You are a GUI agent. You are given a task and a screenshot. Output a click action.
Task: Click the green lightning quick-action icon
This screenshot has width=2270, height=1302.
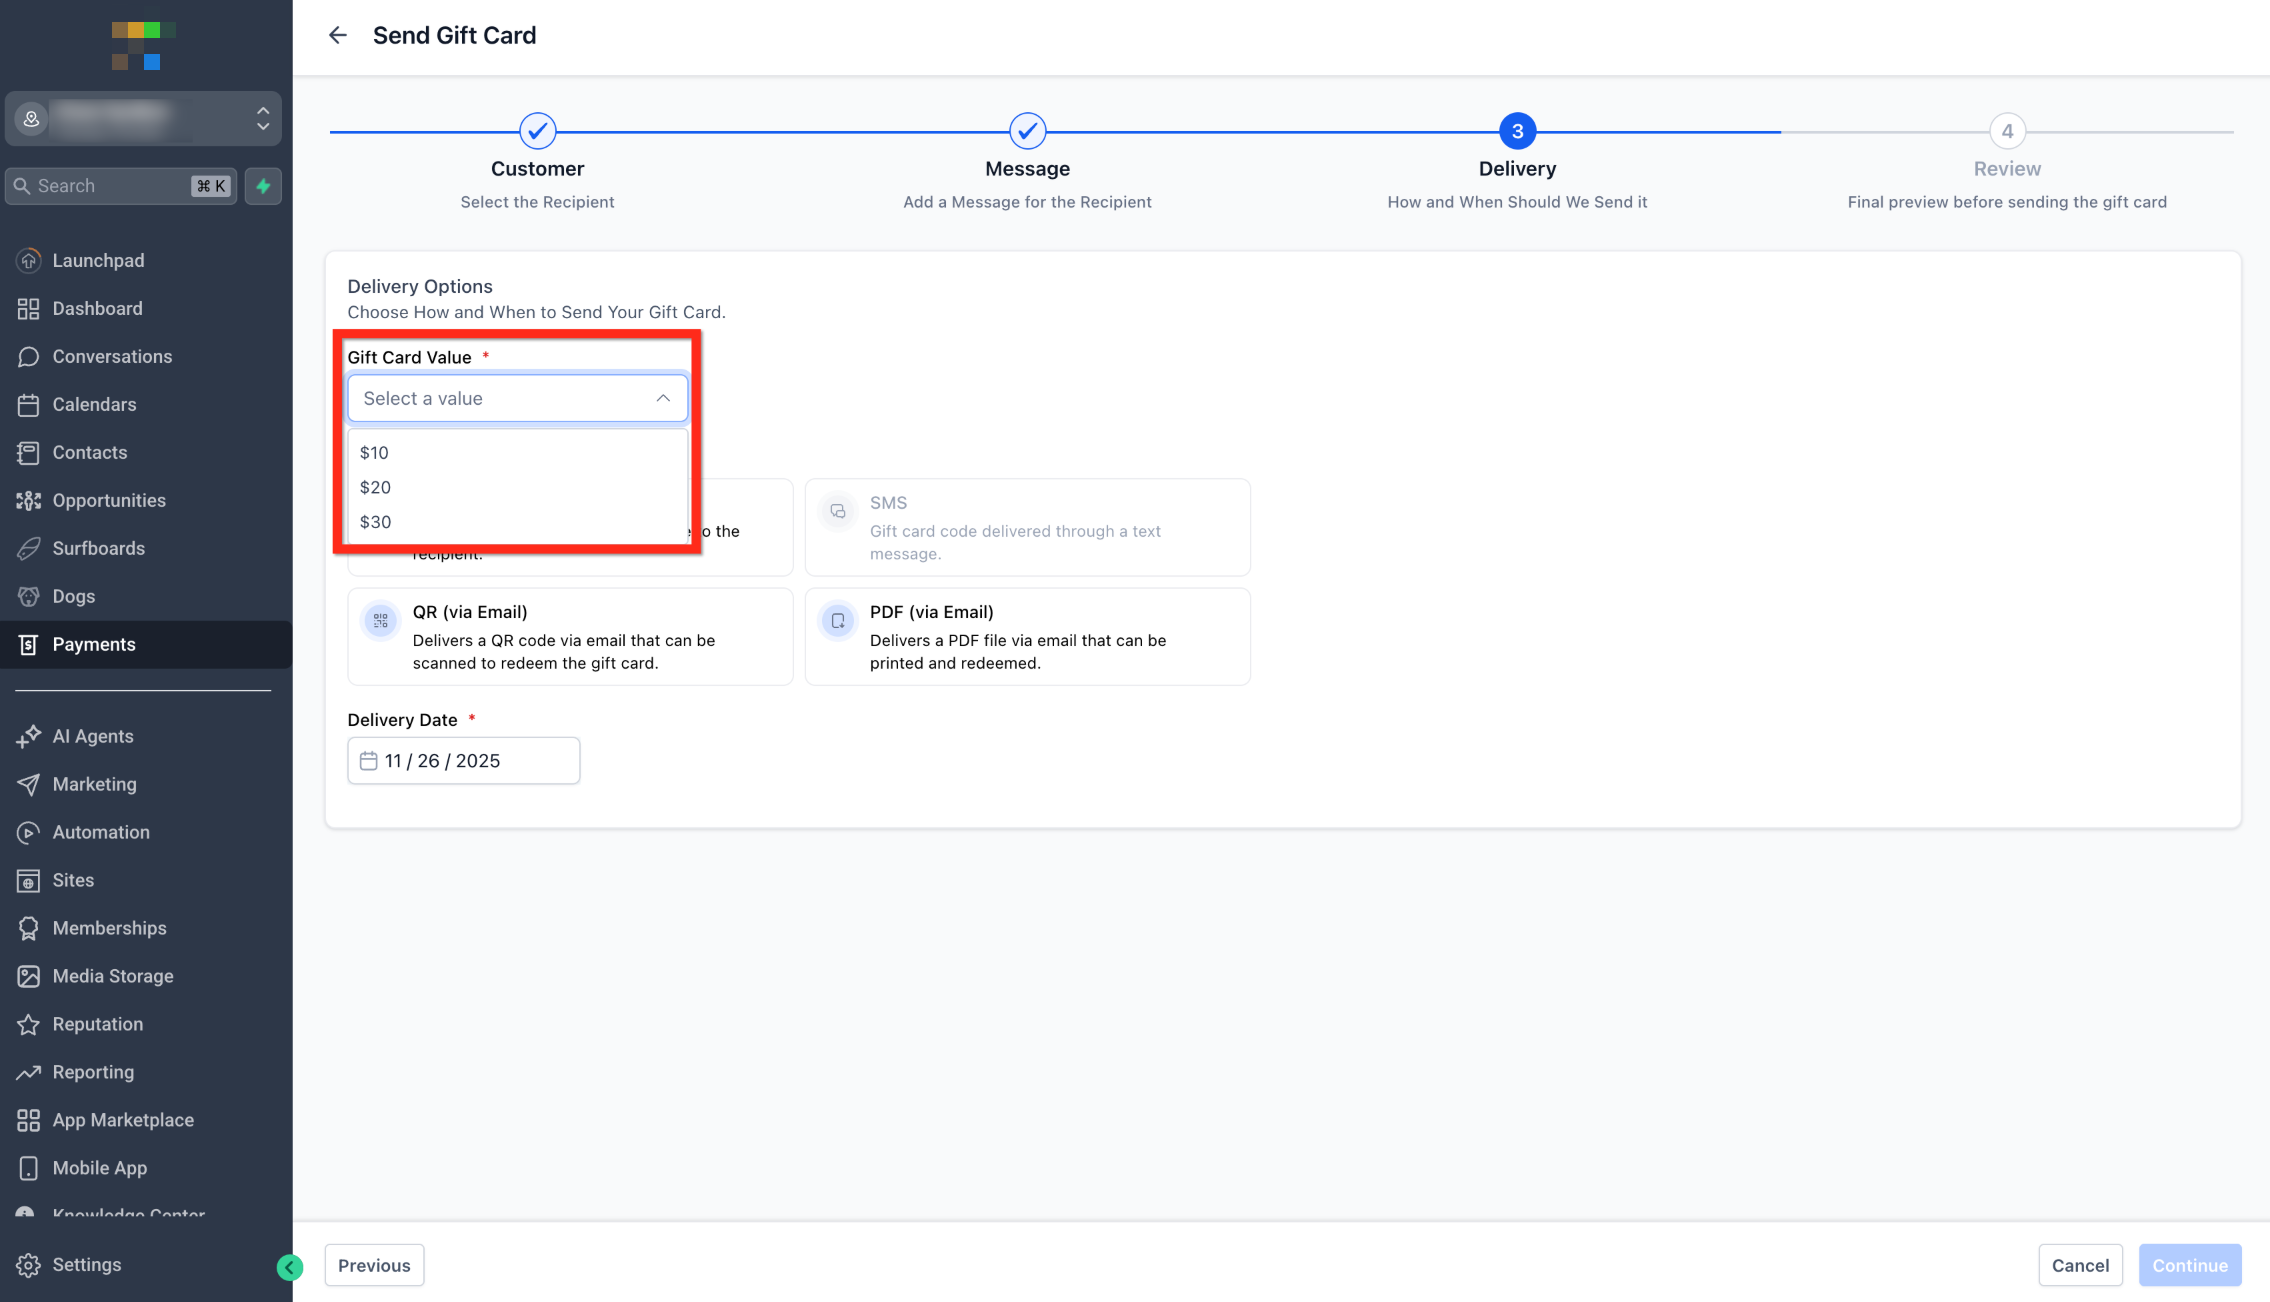(x=263, y=186)
